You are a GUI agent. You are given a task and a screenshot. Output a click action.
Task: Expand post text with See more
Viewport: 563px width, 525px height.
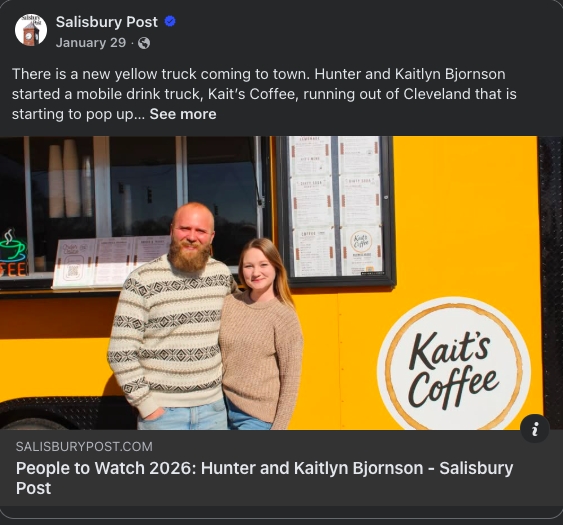pyautogui.click(x=183, y=114)
